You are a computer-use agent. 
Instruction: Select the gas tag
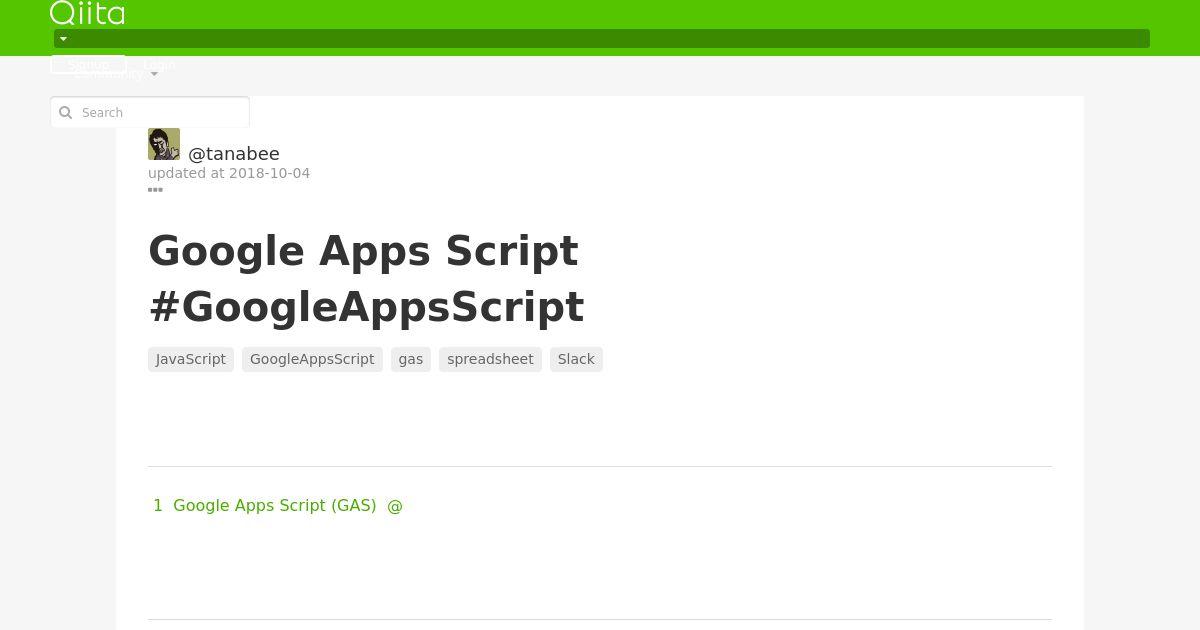(x=411, y=359)
